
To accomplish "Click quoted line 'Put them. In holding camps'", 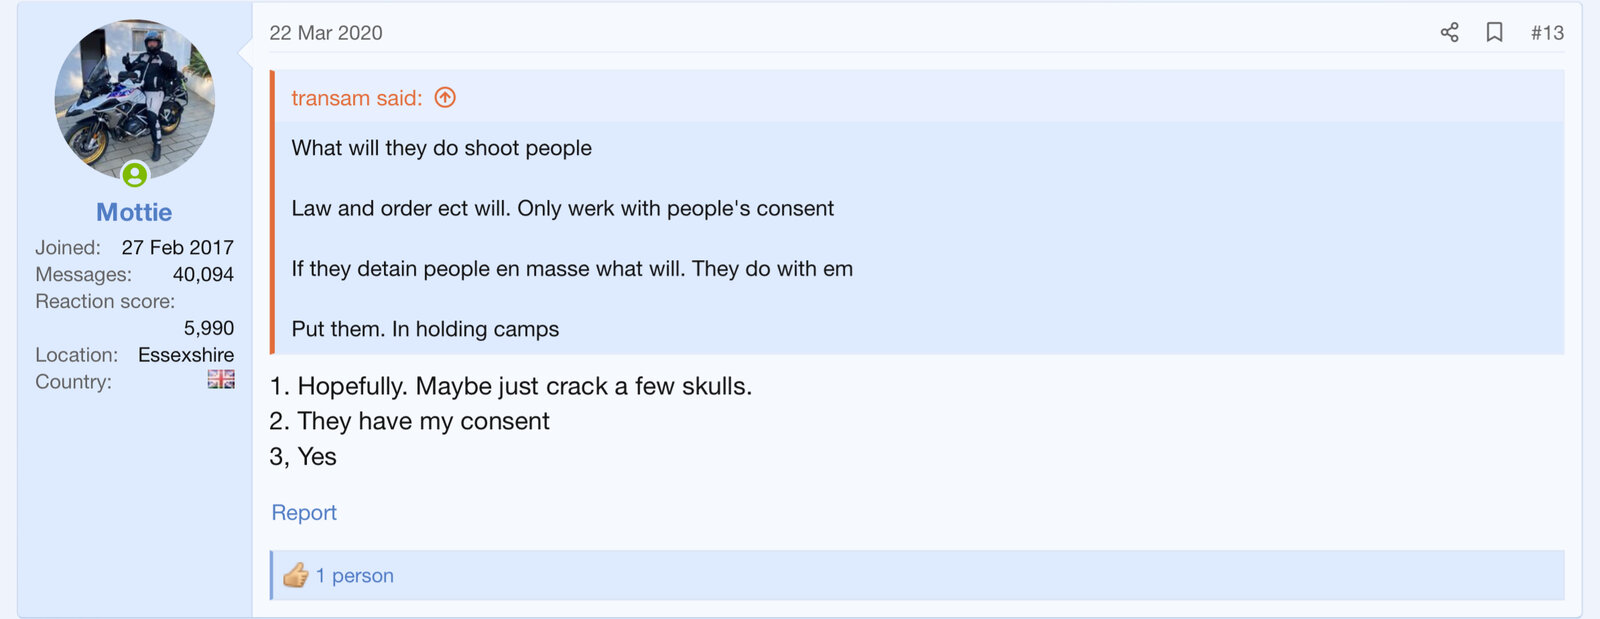I will (425, 329).
